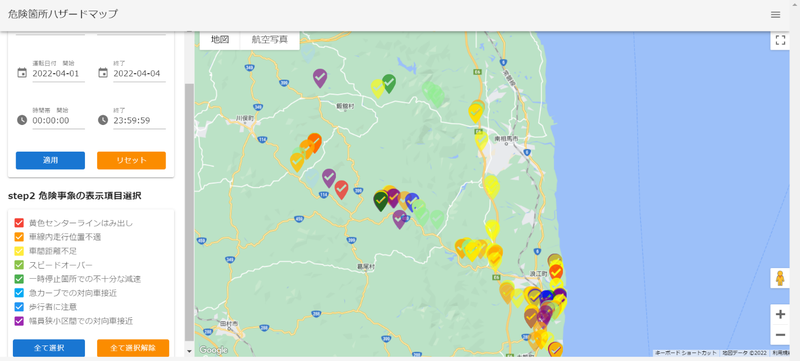This screenshot has width=800, height=361.
Task: Zoom in with the plus icon
Action: (780, 315)
